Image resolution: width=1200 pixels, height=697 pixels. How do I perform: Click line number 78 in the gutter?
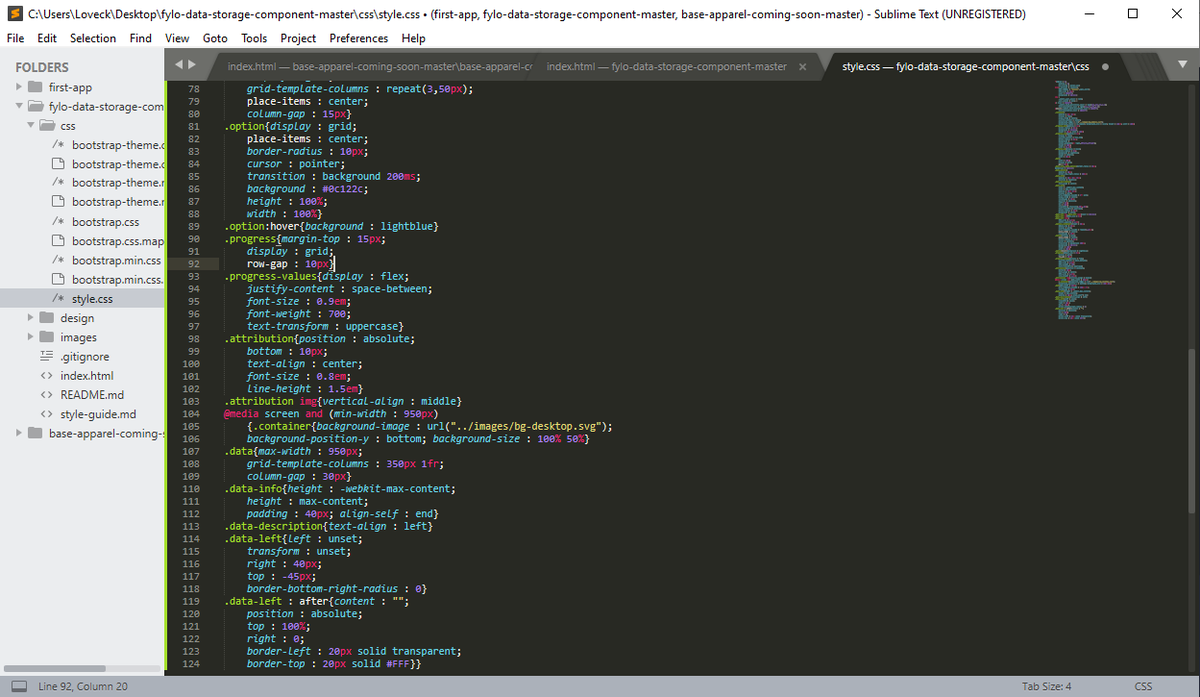tap(194, 89)
